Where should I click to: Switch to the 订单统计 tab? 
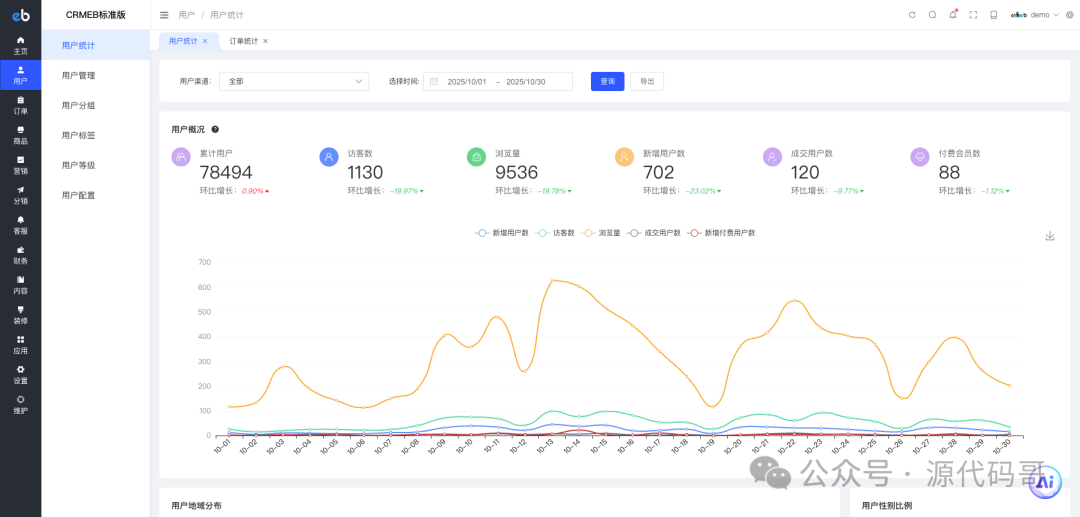[243, 41]
